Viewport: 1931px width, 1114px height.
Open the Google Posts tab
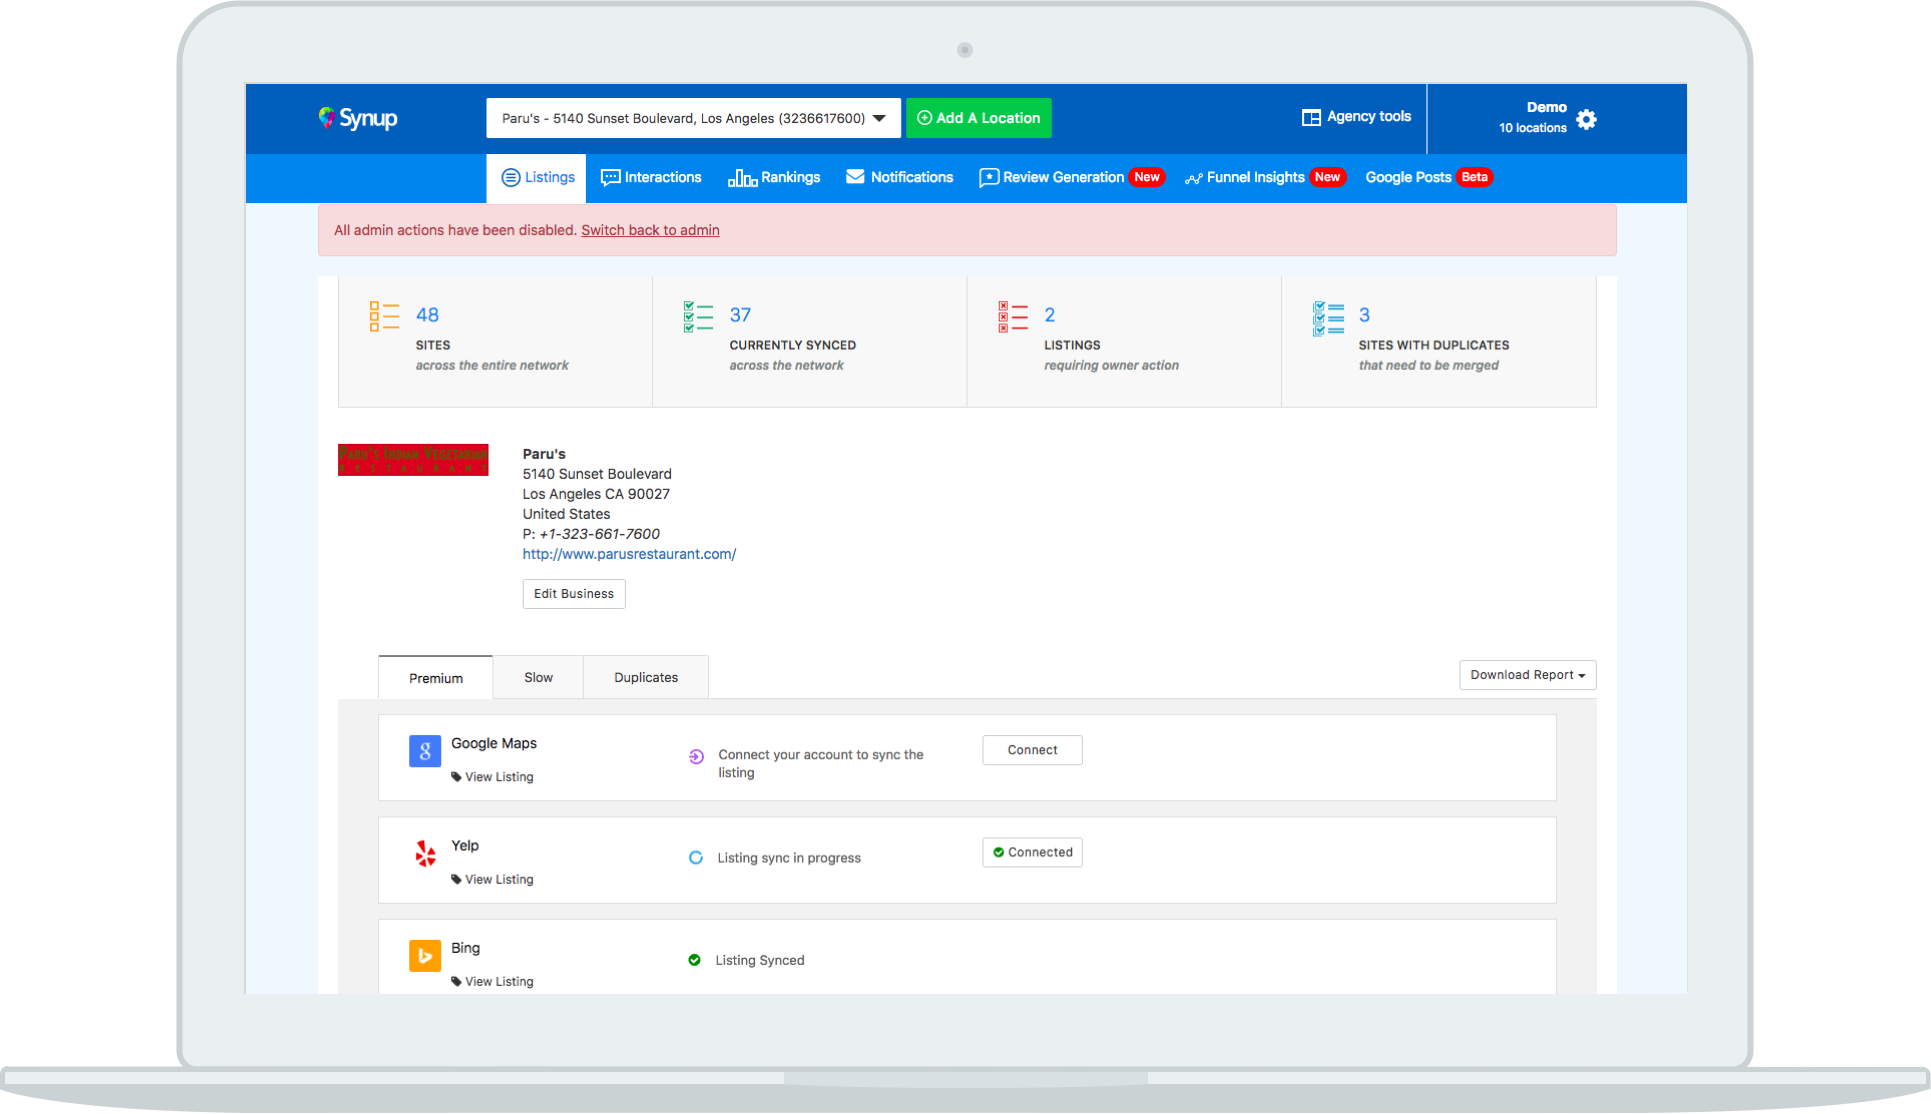tap(1429, 177)
